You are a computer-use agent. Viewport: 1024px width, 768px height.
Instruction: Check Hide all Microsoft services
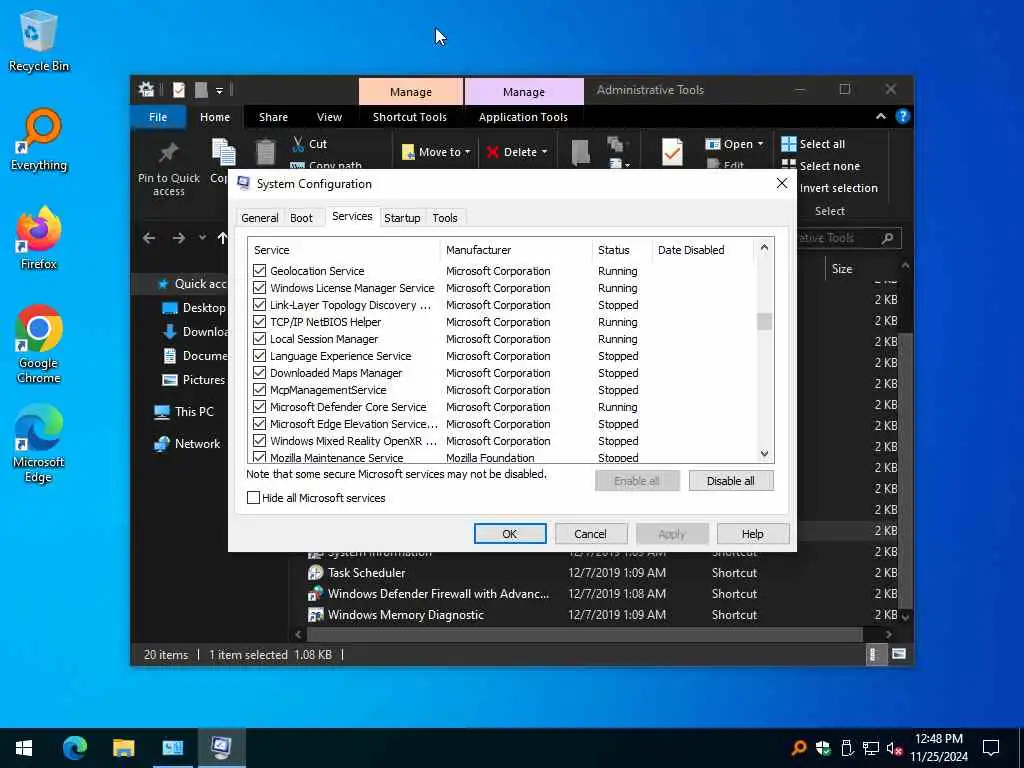coord(253,498)
